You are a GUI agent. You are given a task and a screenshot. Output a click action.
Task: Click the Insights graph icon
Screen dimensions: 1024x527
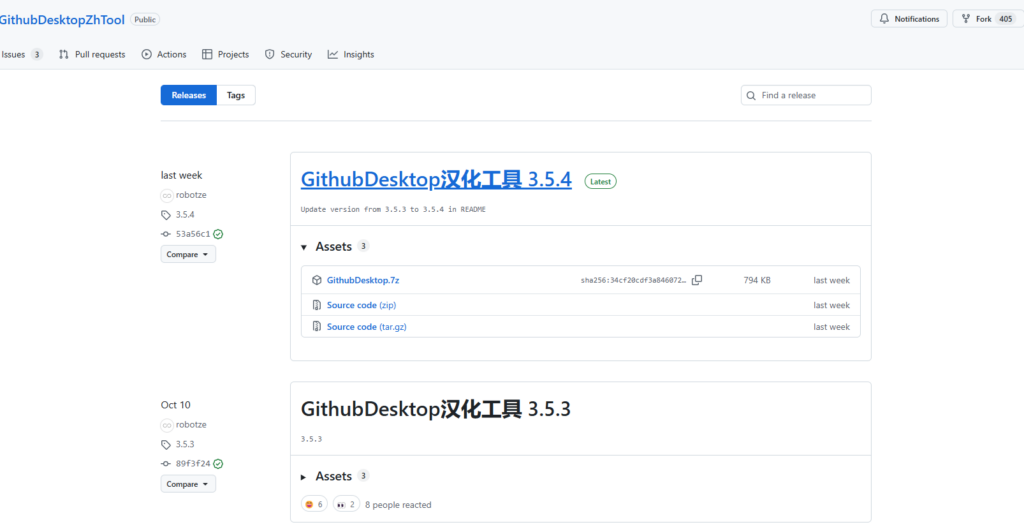[x=333, y=54]
